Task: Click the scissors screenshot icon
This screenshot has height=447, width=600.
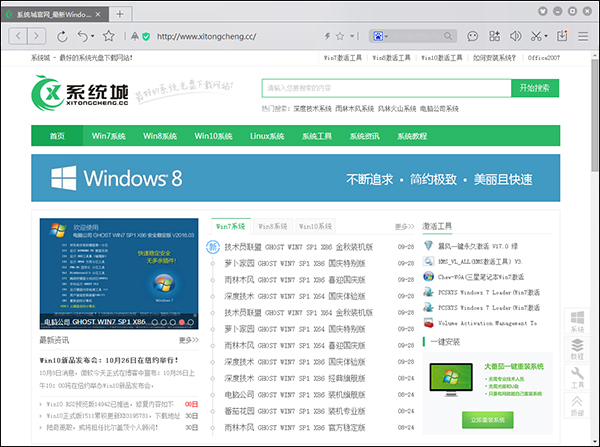Action: pyautogui.click(x=536, y=36)
